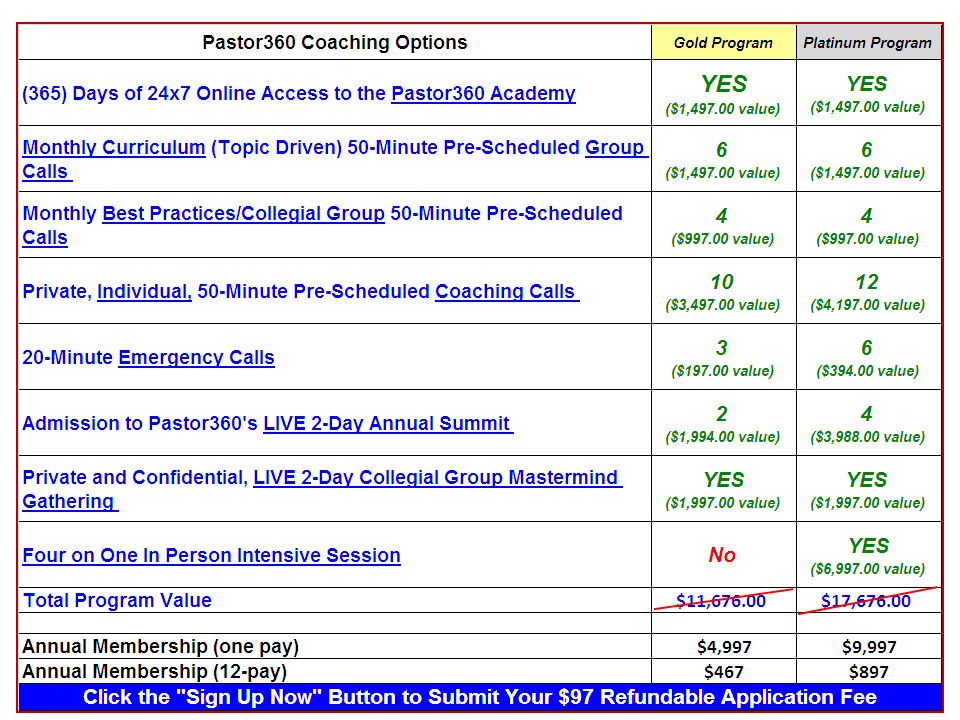
Task: Open the Best Practices/Collegial Group link
Action: (243, 213)
